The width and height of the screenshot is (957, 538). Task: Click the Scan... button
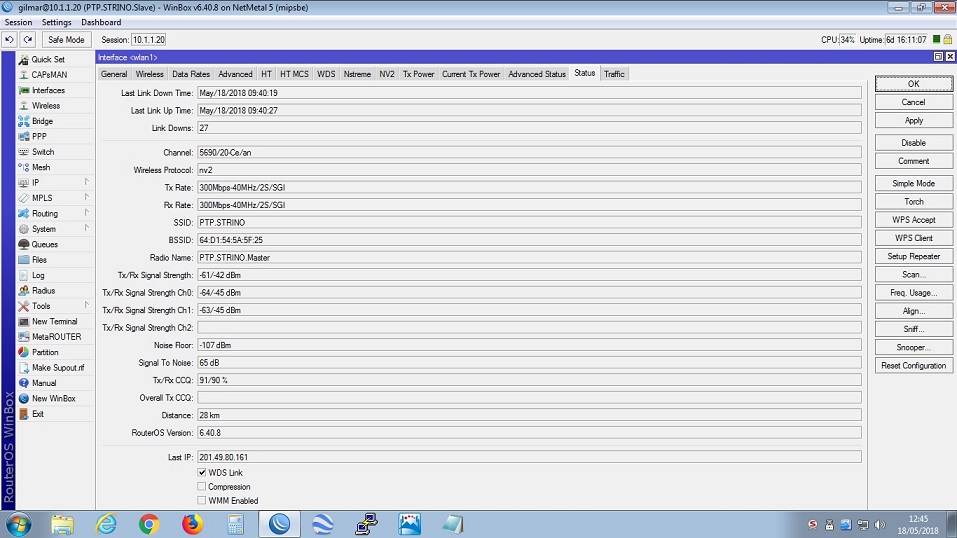(x=914, y=274)
